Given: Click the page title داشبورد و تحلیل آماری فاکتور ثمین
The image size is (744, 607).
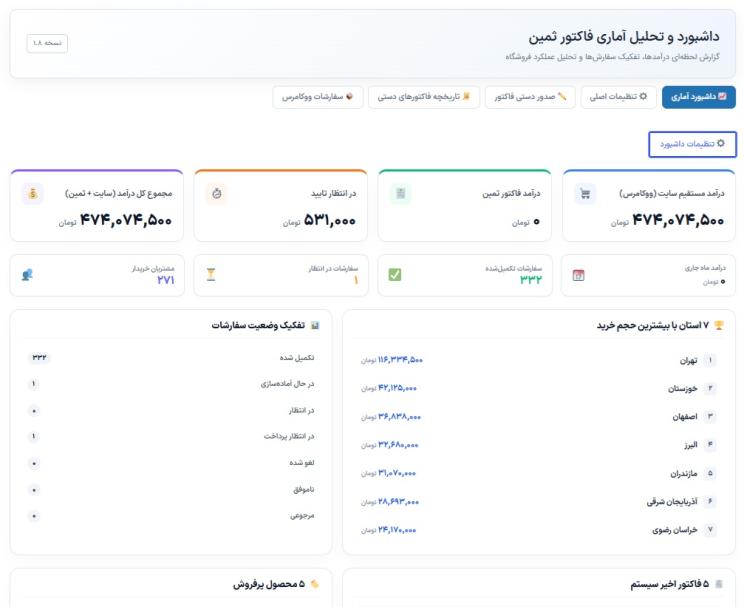Looking at the screenshot, I should (624, 37).
